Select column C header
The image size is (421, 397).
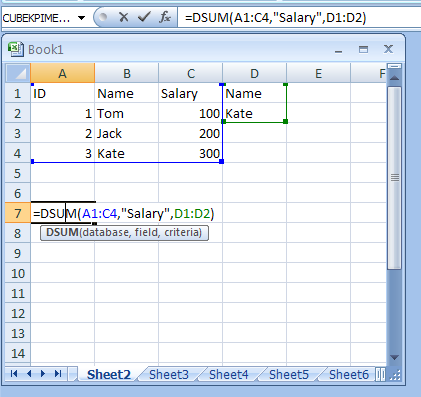click(x=191, y=73)
